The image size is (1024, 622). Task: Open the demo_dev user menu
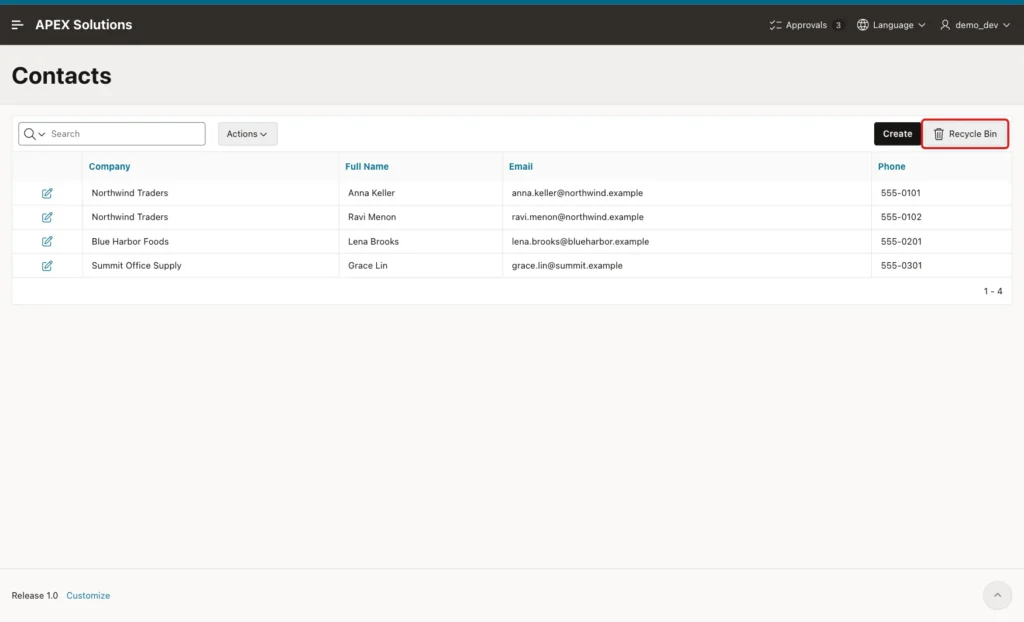(974, 25)
